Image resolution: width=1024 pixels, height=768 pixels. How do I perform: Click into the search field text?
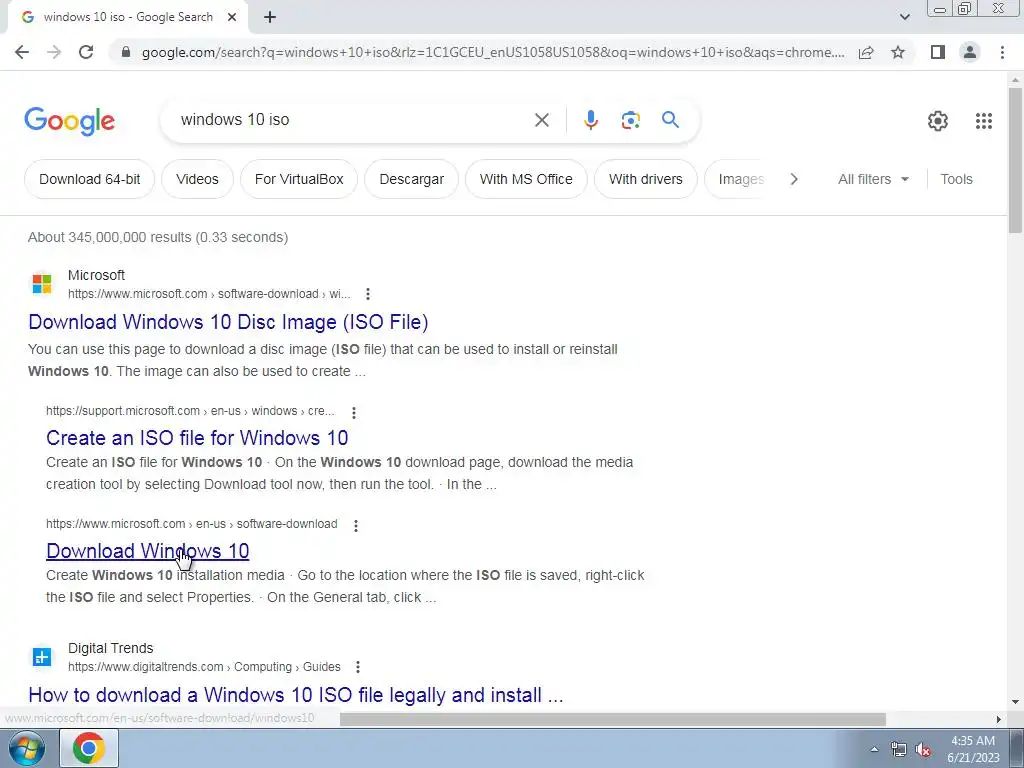[x=234, y=120]
